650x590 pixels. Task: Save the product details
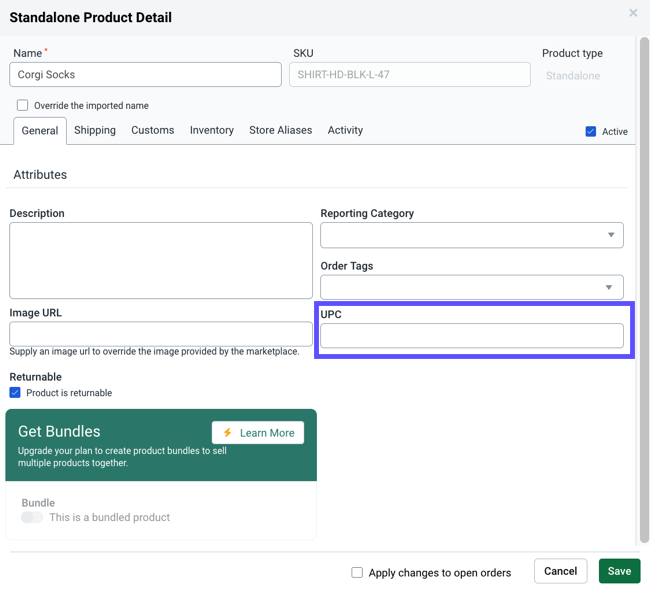(619, 571)
